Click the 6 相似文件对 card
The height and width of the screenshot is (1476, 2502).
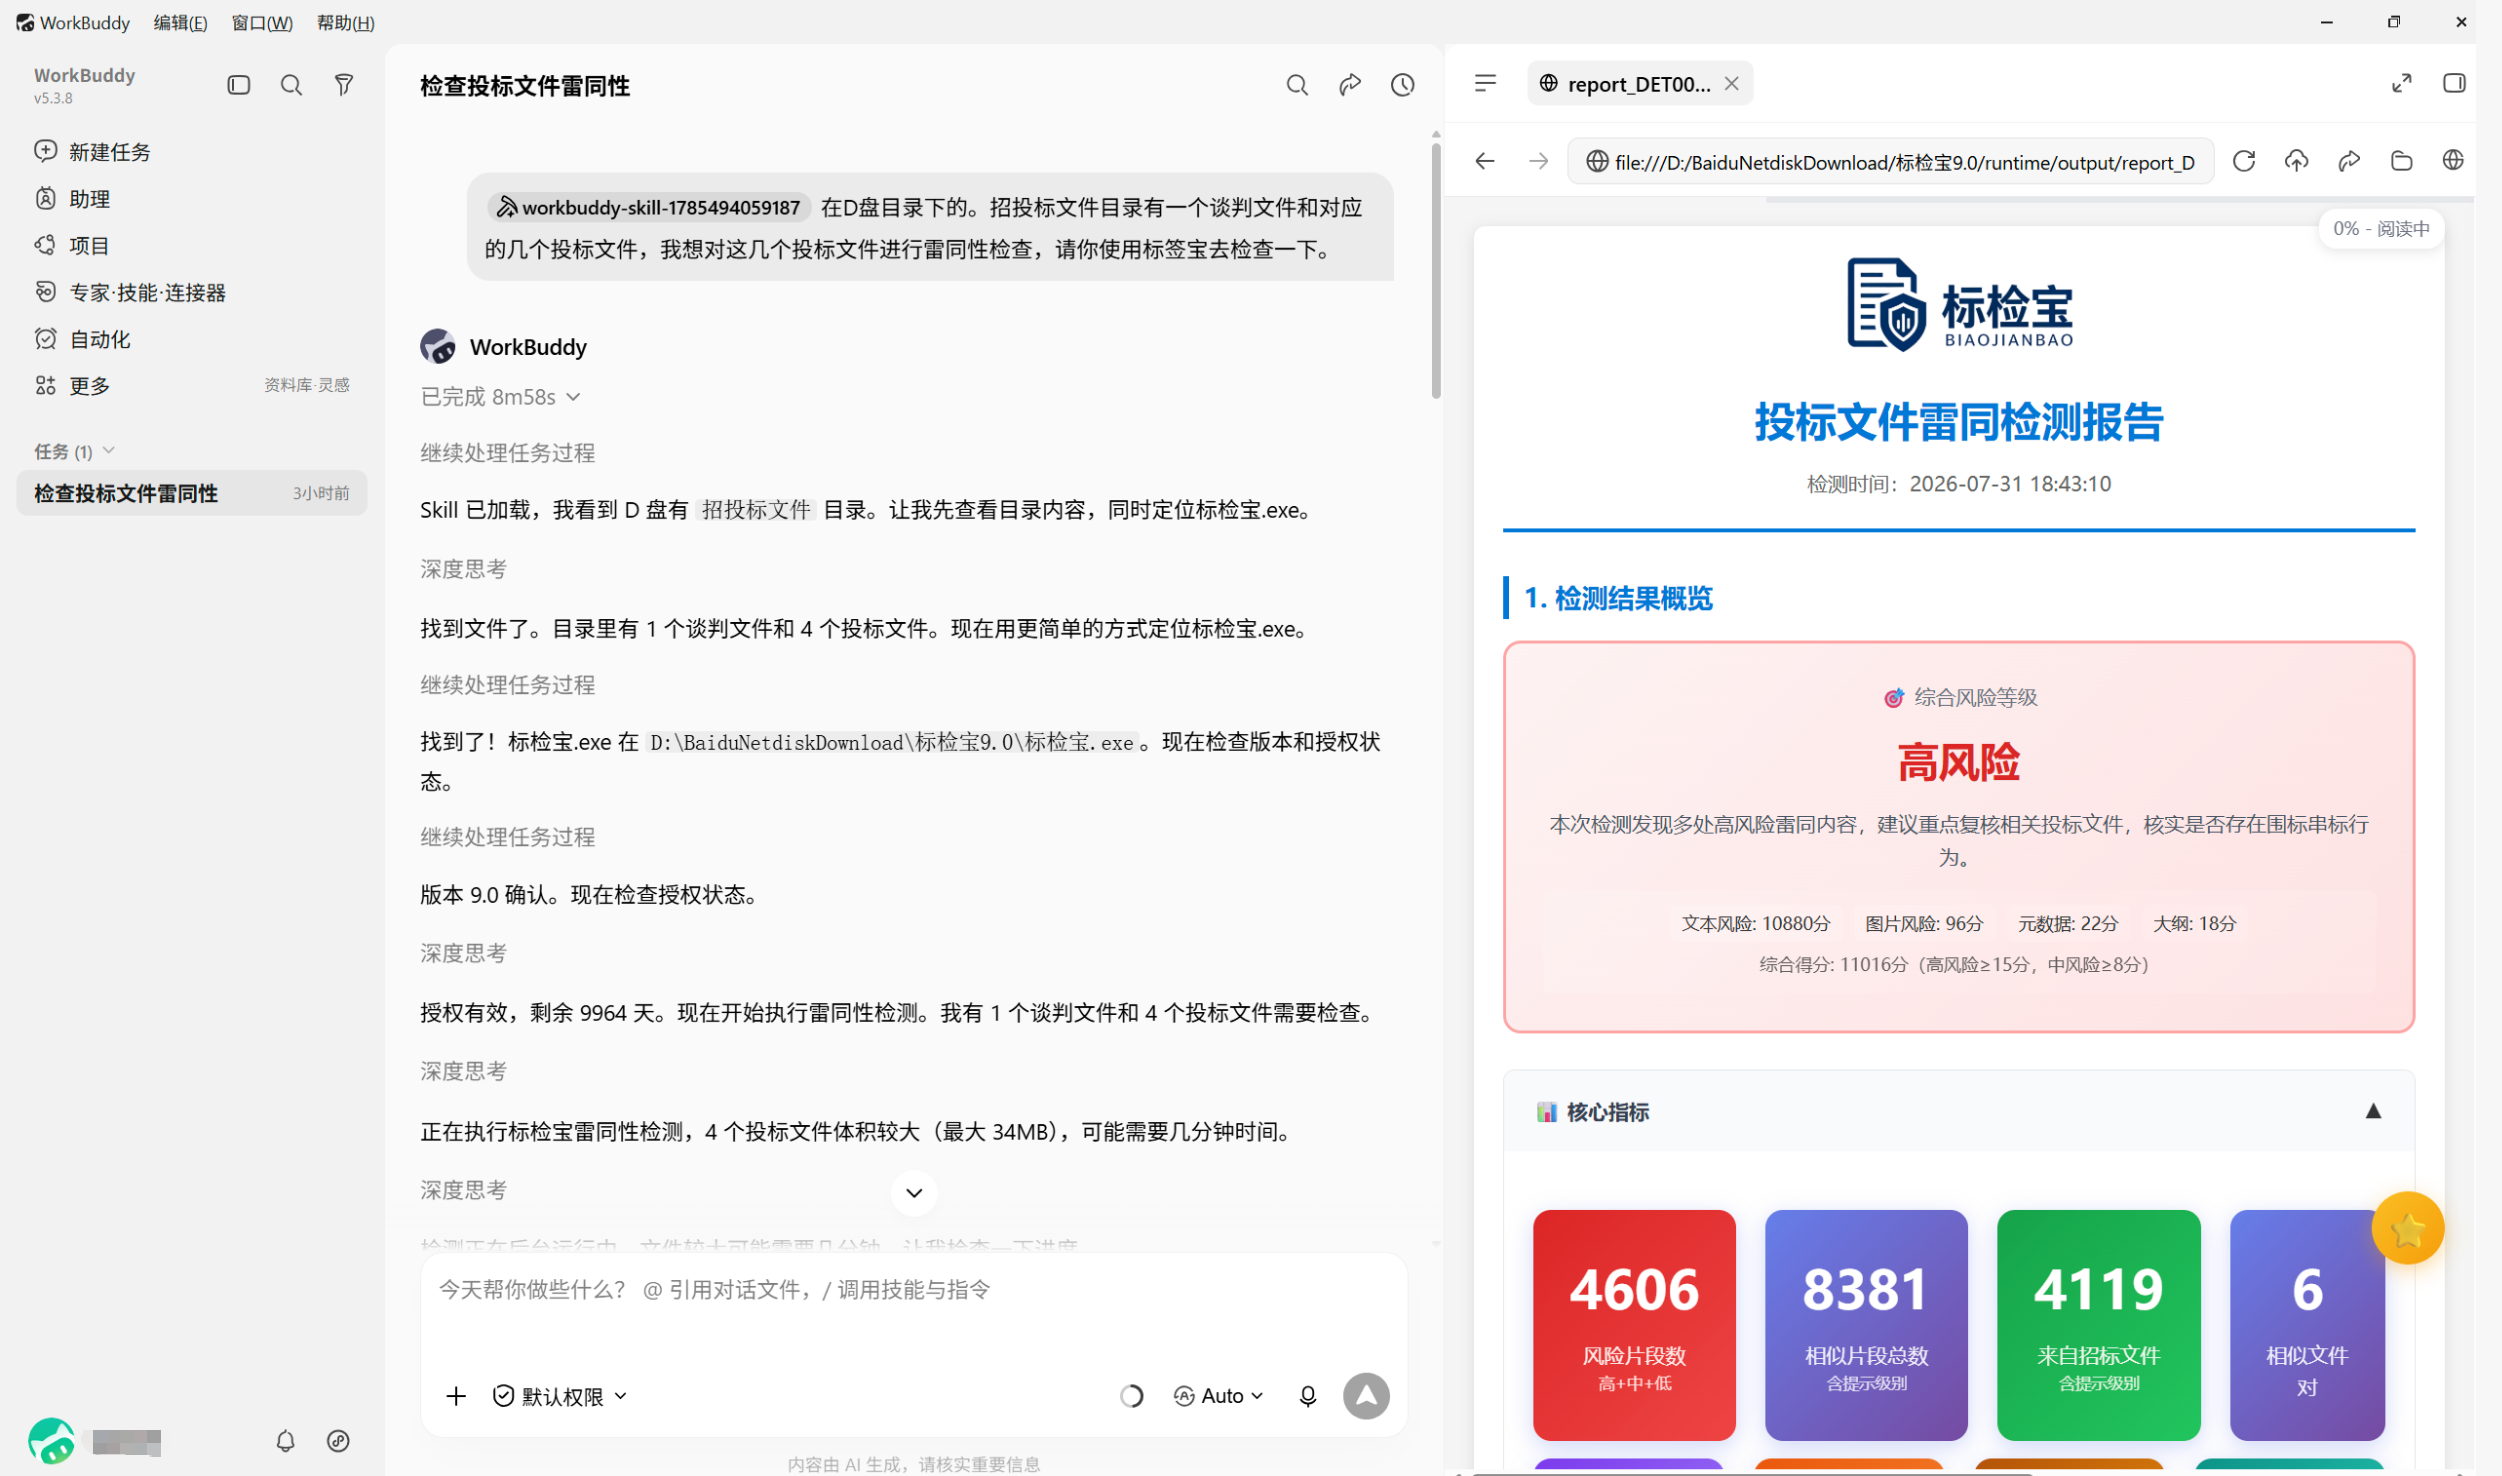click(x=2306, y=1324)
